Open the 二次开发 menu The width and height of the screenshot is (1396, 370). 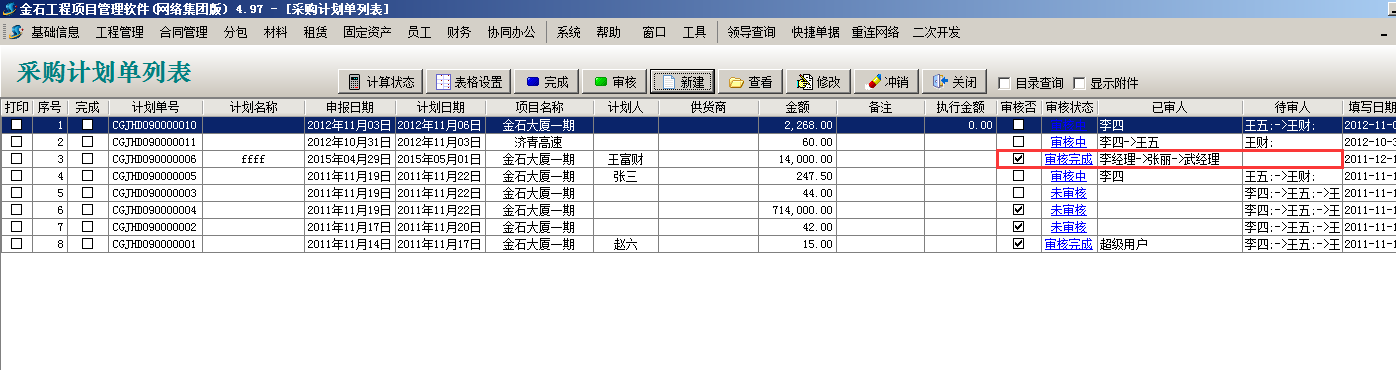pos(937,32)
